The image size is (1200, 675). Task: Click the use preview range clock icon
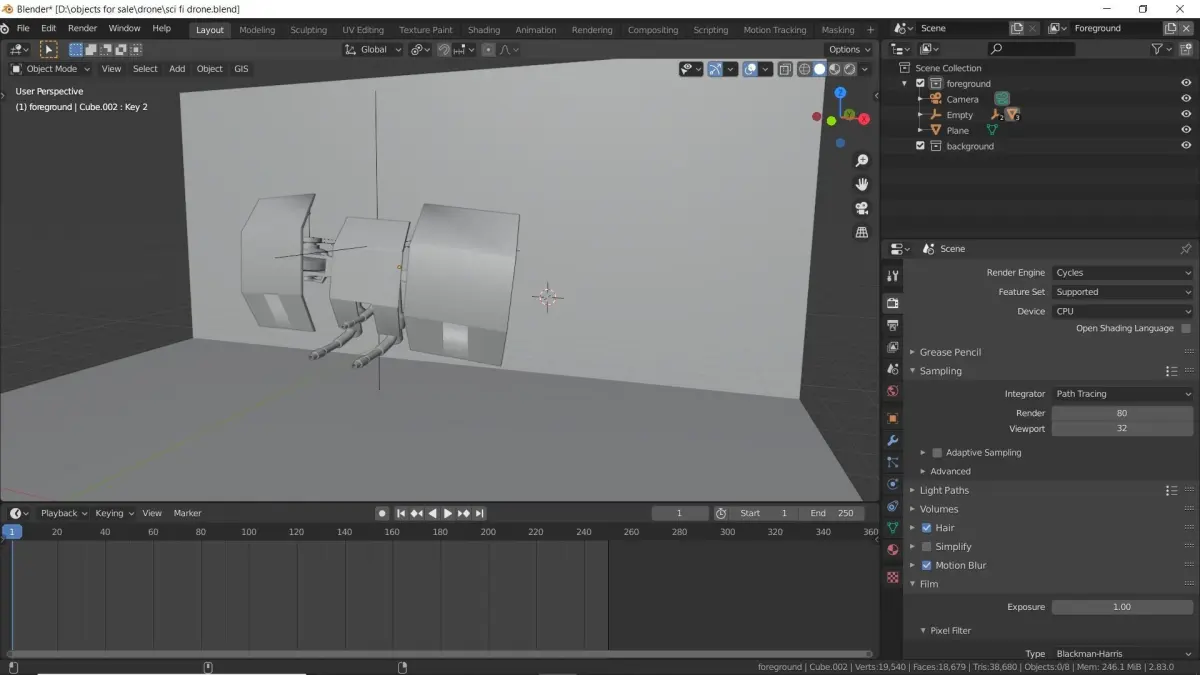(x=721, y=513)
